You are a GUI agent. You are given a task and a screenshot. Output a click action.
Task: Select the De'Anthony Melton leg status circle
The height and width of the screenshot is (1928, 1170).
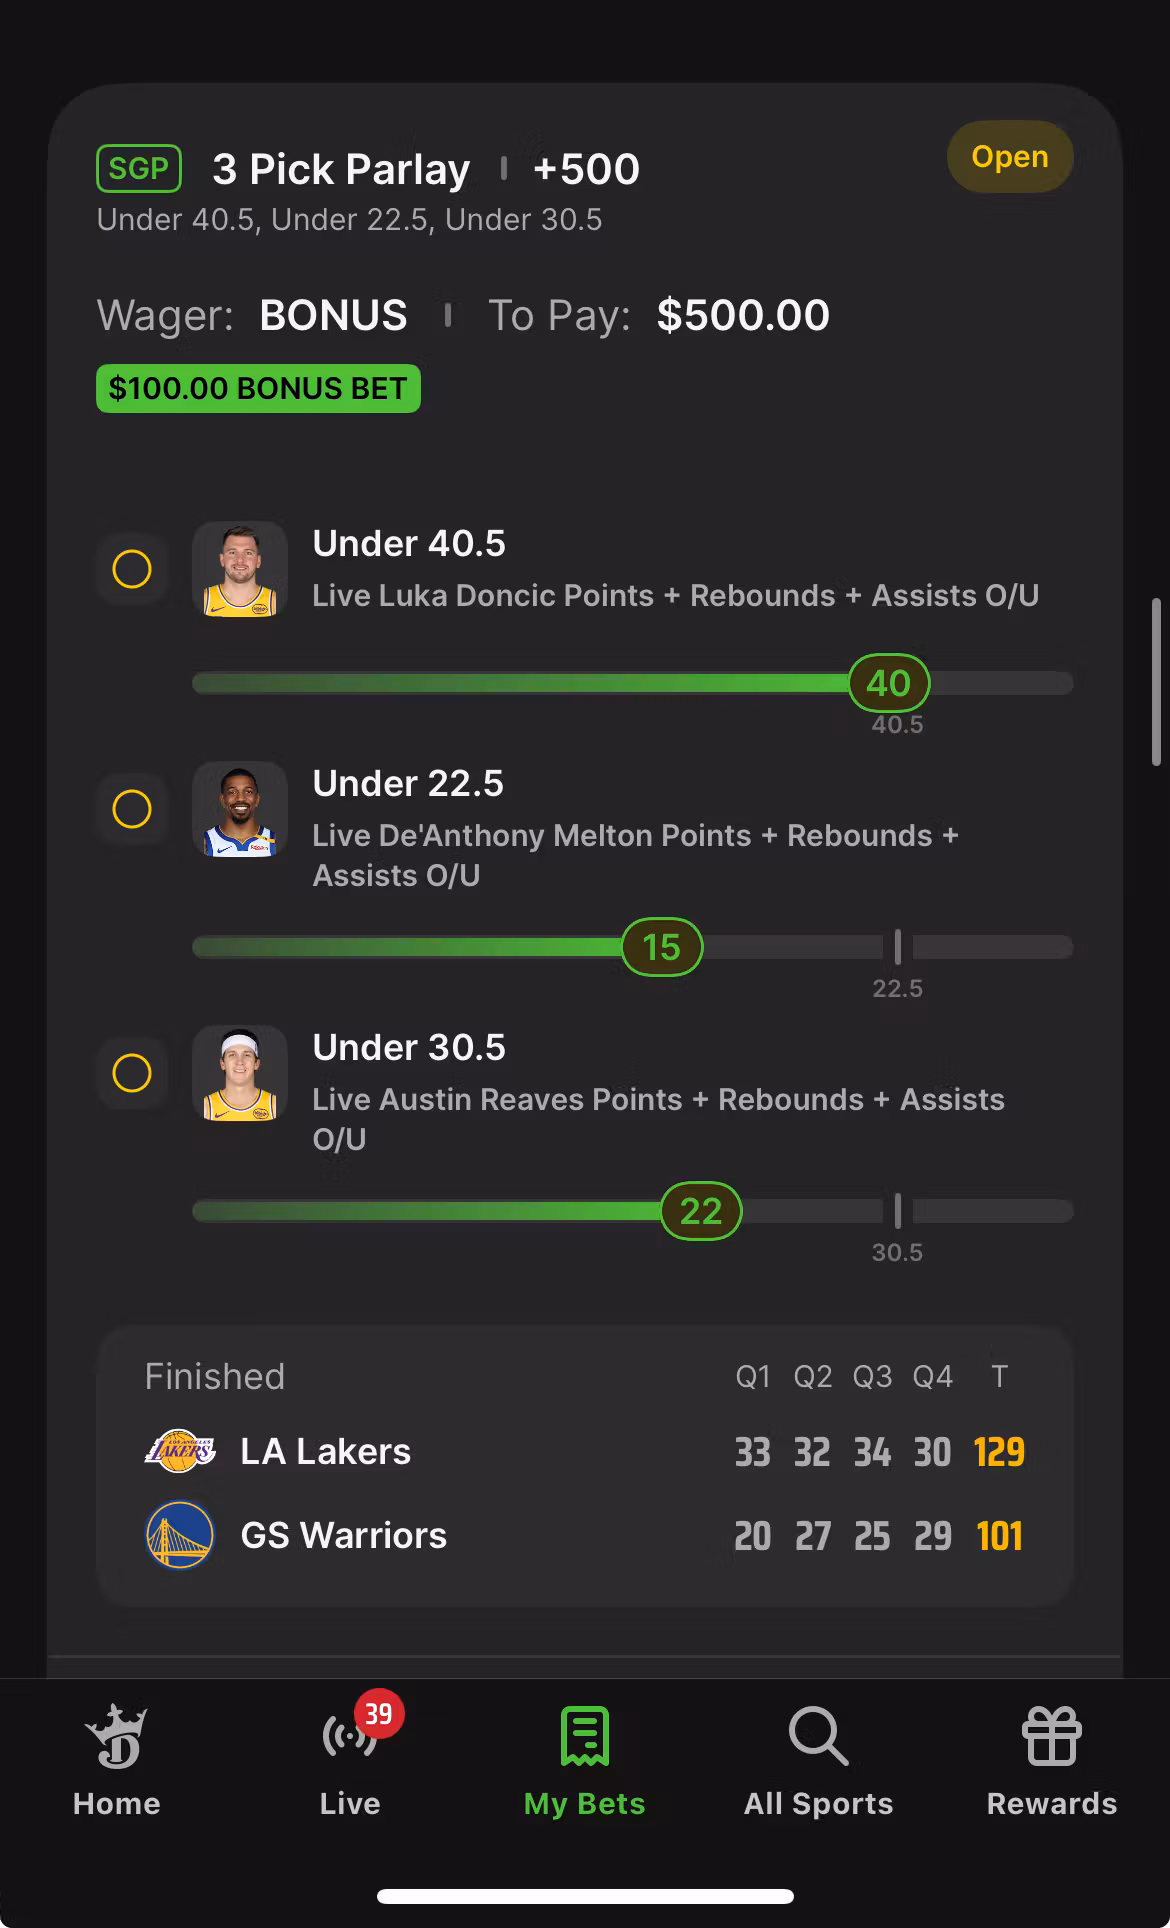click(x=132, y=809)
